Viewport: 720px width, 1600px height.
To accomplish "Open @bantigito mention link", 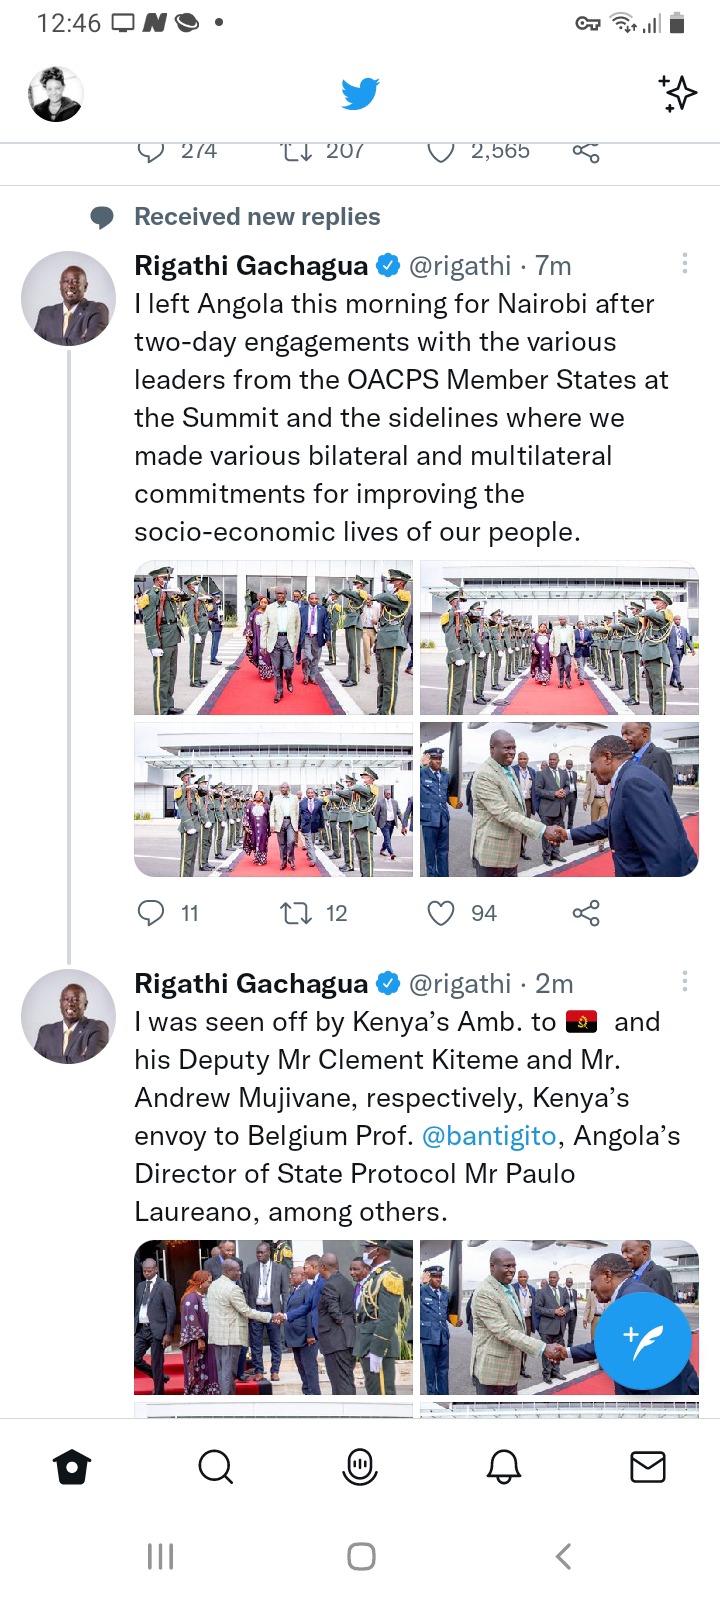I will [x=489, y=1136].
